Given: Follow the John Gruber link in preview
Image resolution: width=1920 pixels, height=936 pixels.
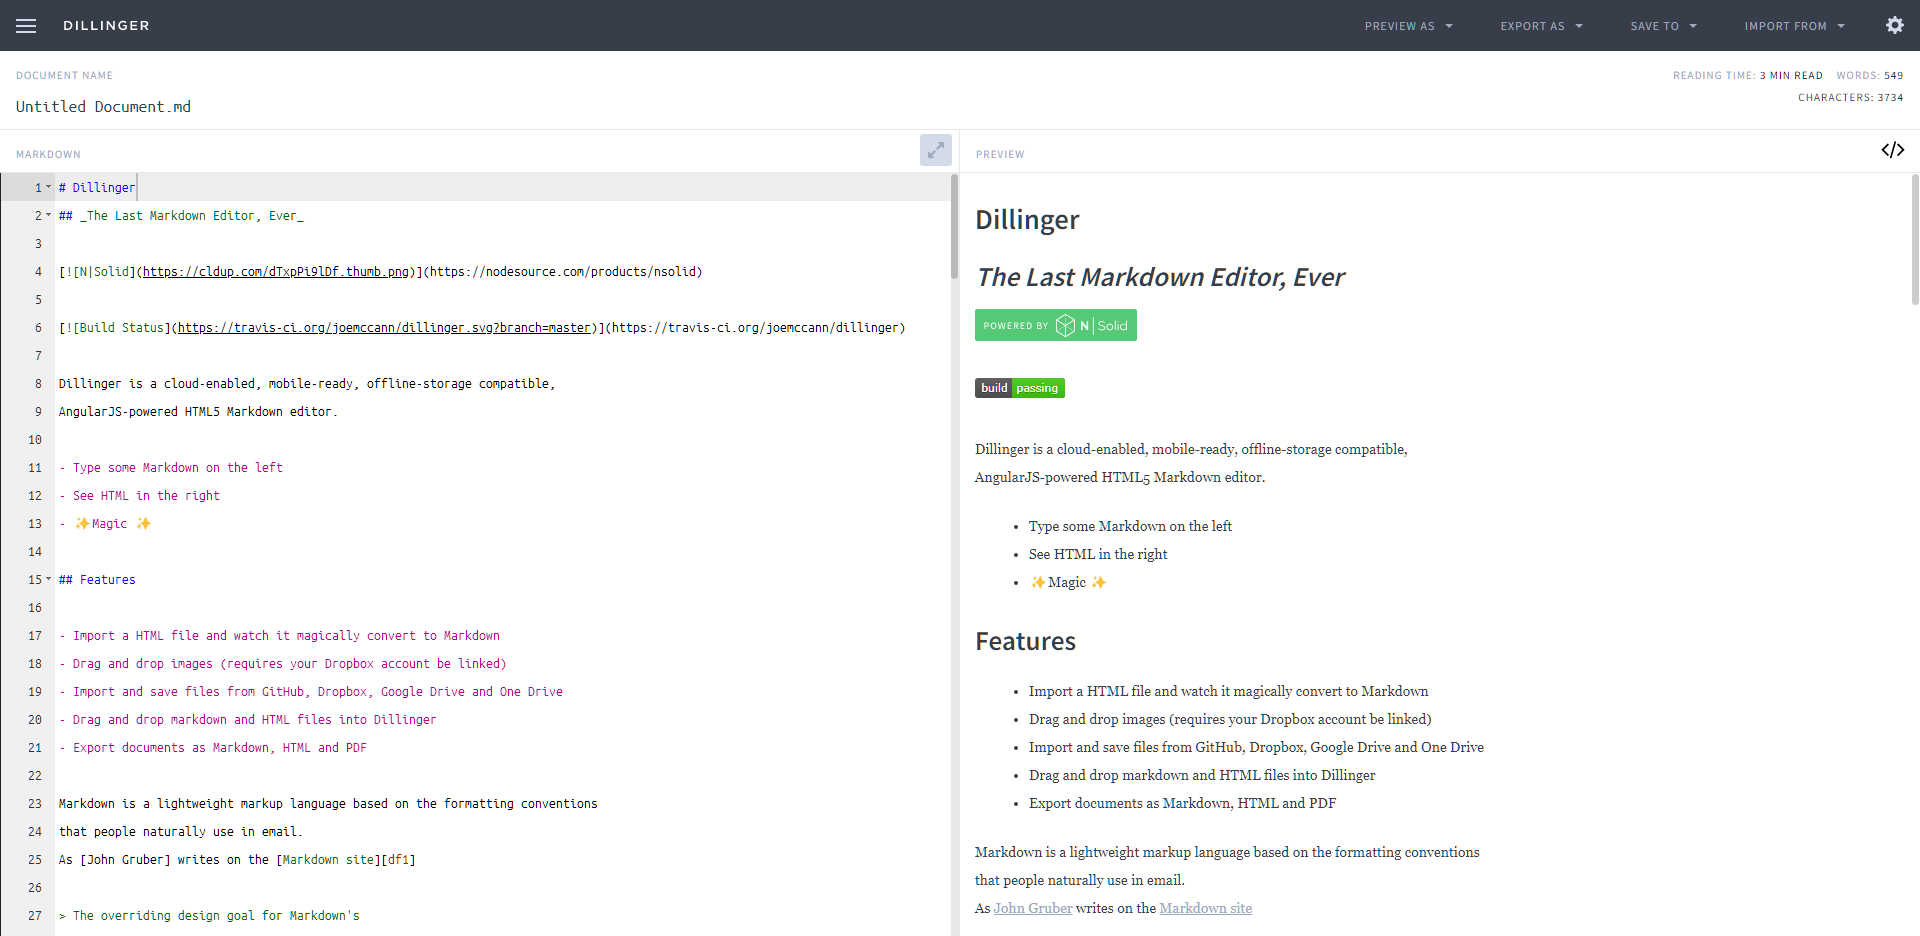Looking at the screenshot, I should coord(1032,908).
